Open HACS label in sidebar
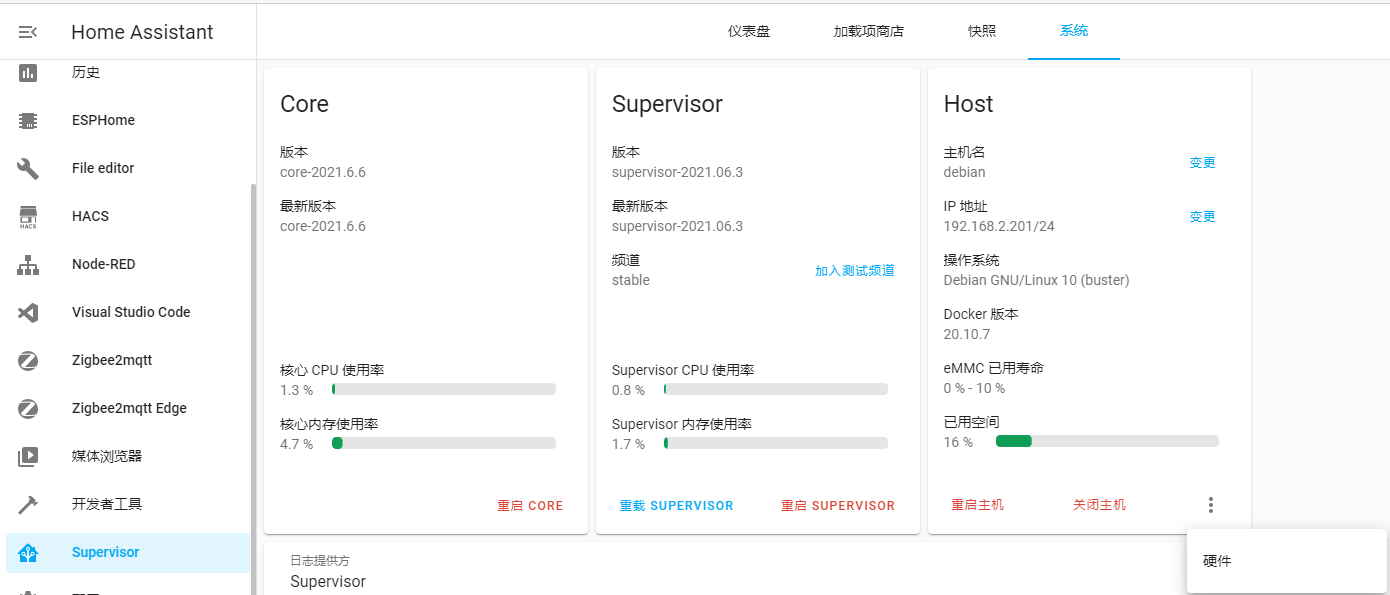Image resolution: width=1390 pixels, height=595 pixels. pos(90,216)
